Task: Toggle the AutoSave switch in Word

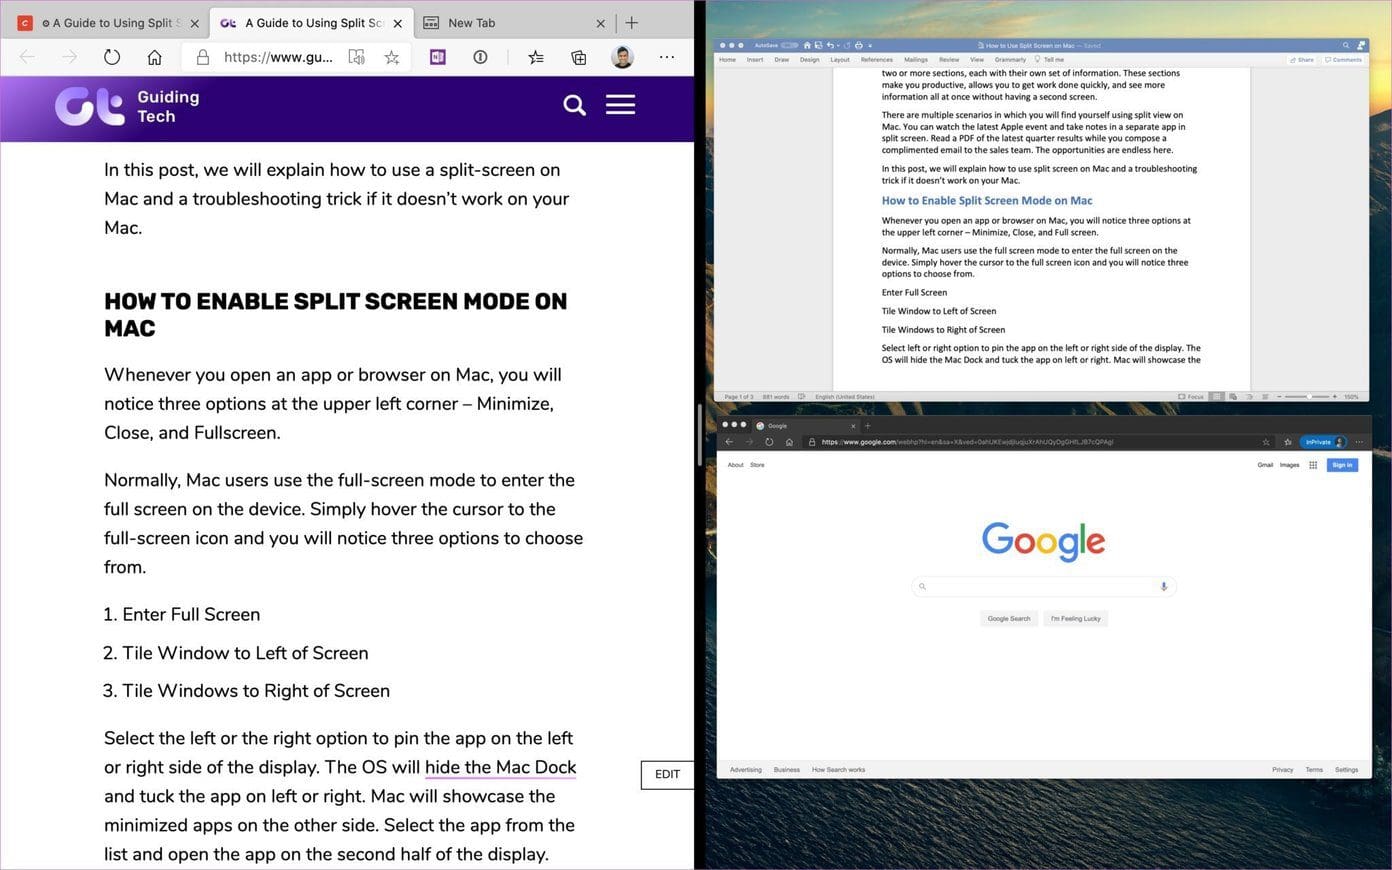Action: click(x=789, y=45)
